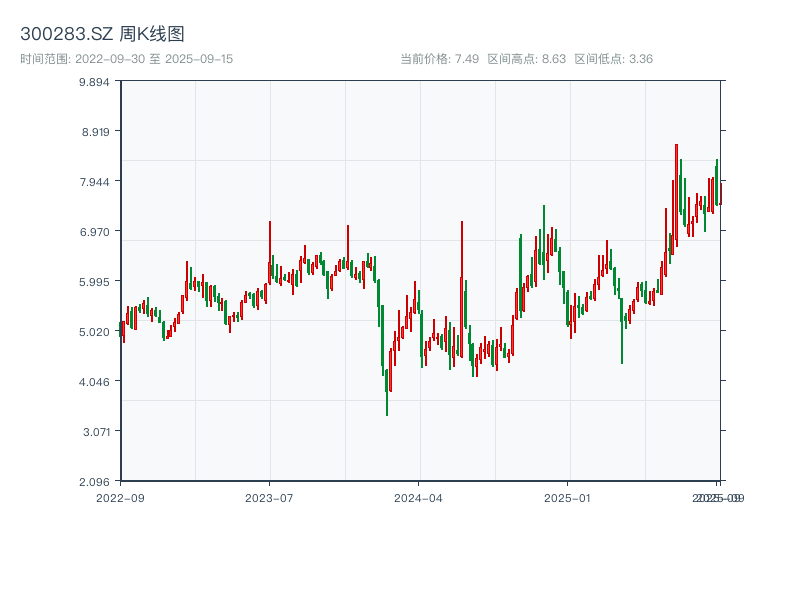This screenshot has width=800, height=600.
Task: Click y-axis value 6.970
Action: (x=94, y=232)
